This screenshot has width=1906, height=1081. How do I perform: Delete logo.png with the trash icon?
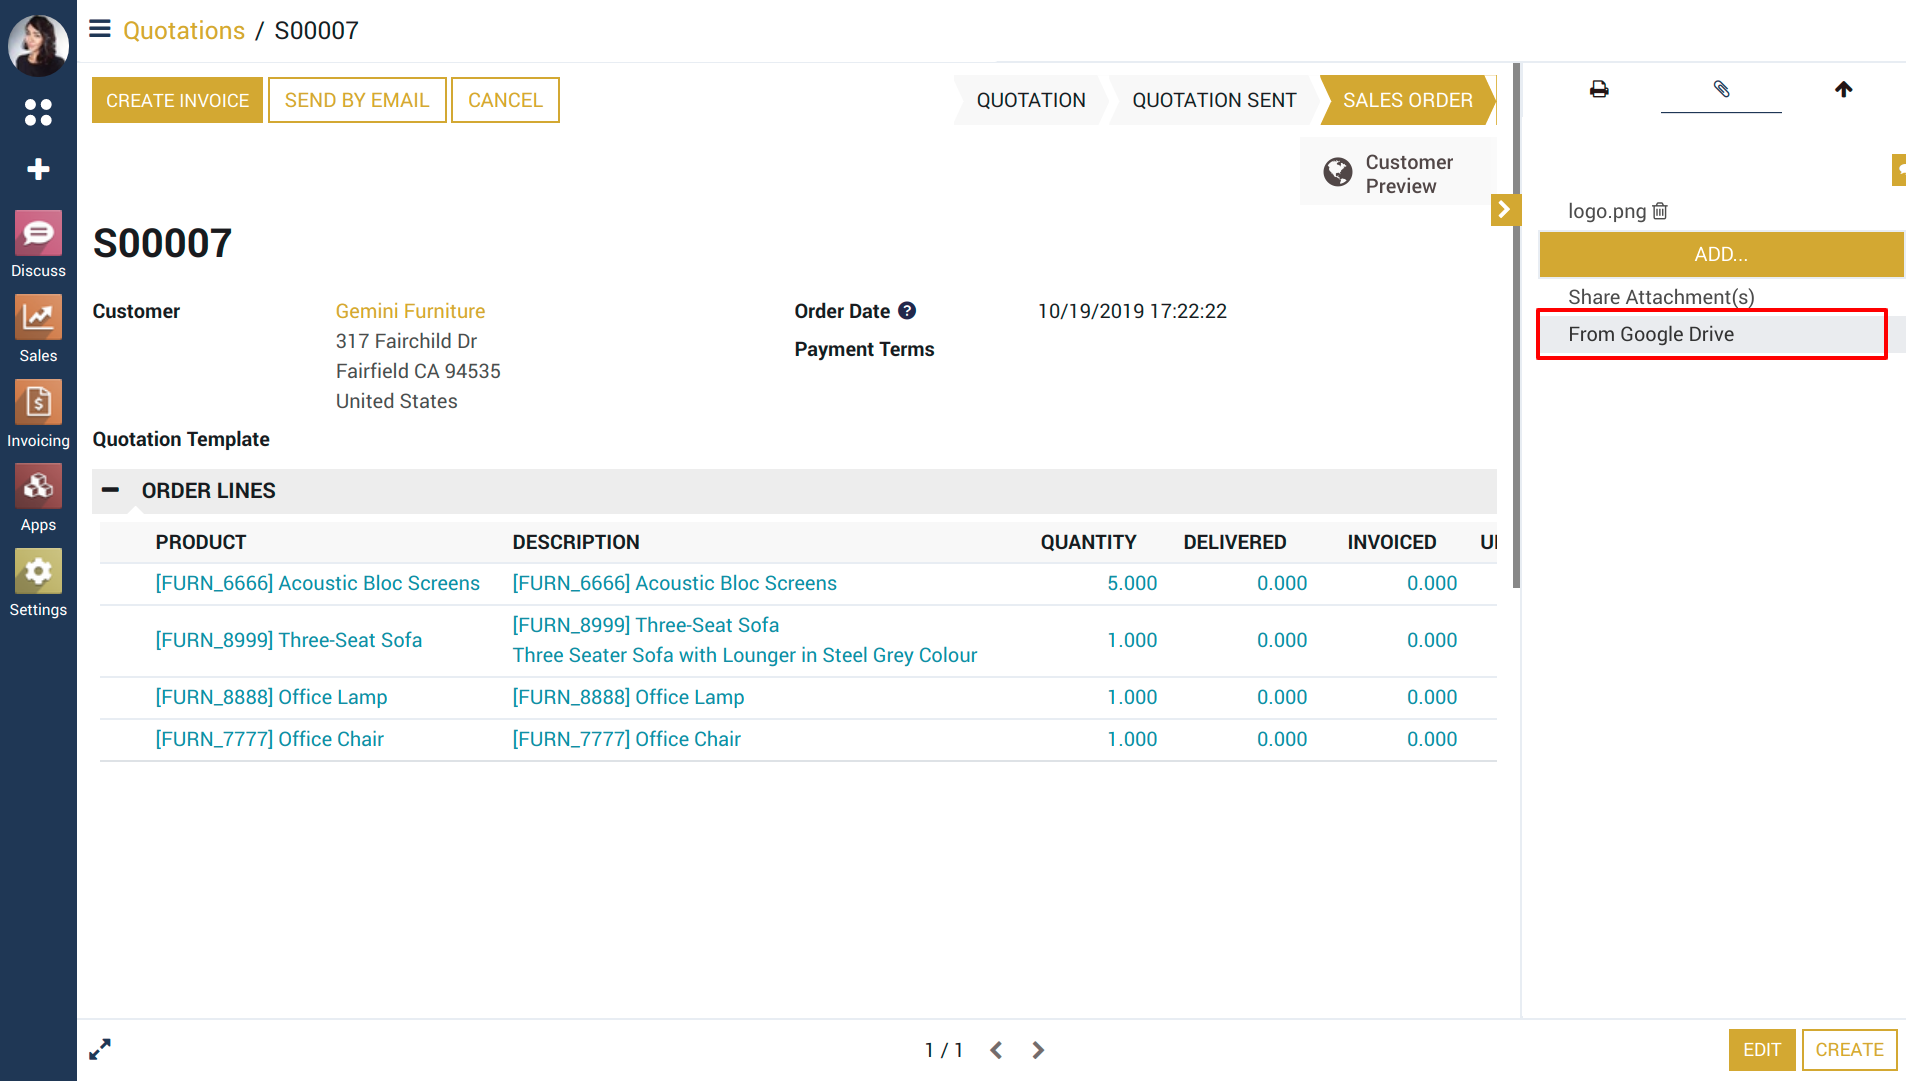click(1660, 211)
